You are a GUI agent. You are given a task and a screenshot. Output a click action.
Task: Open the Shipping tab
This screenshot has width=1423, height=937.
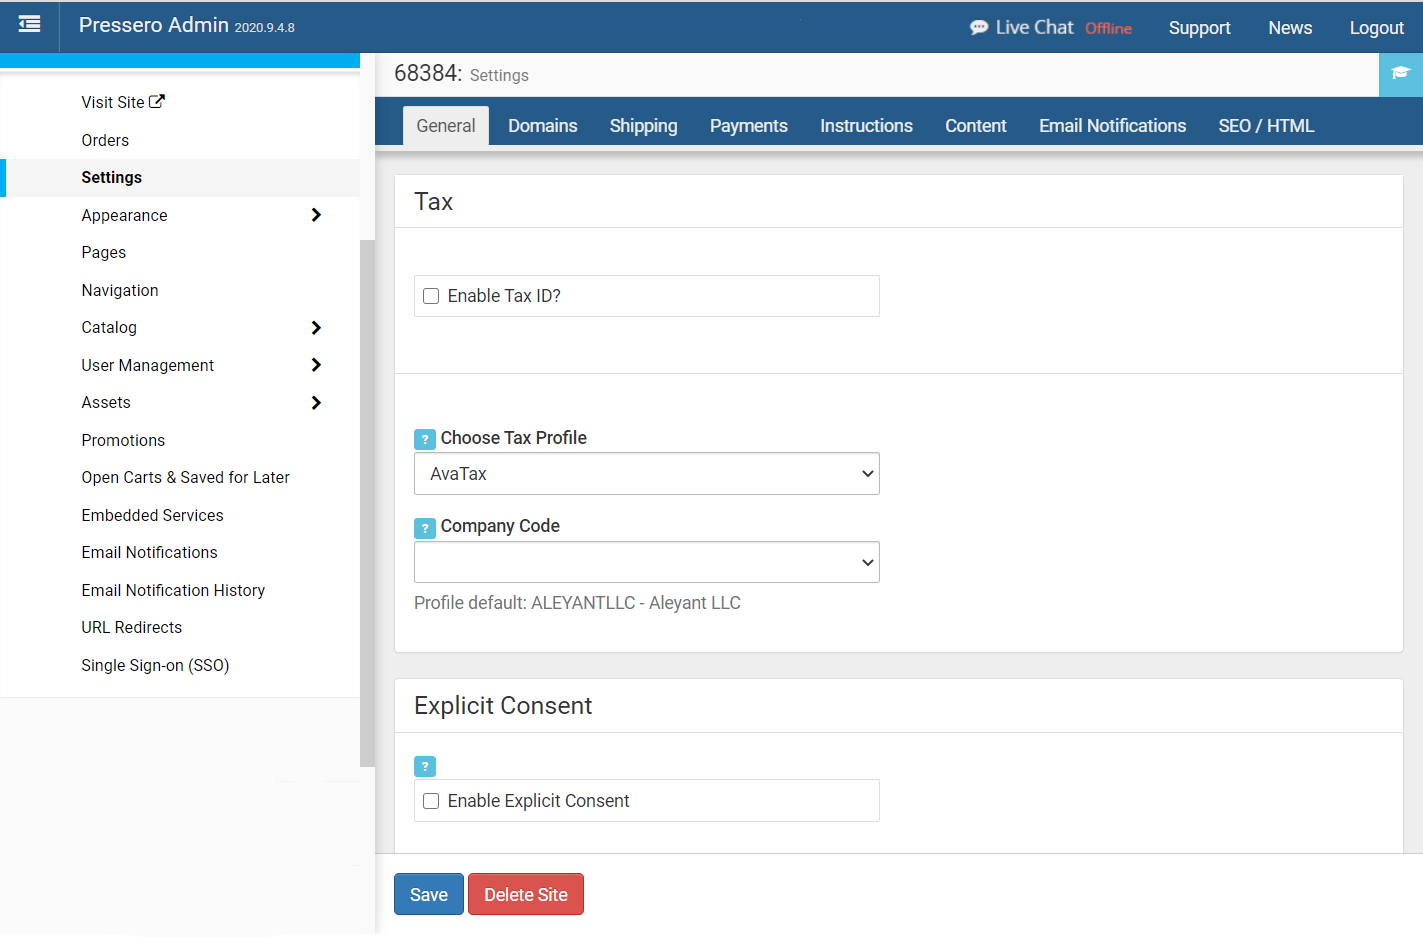point(644,126)
